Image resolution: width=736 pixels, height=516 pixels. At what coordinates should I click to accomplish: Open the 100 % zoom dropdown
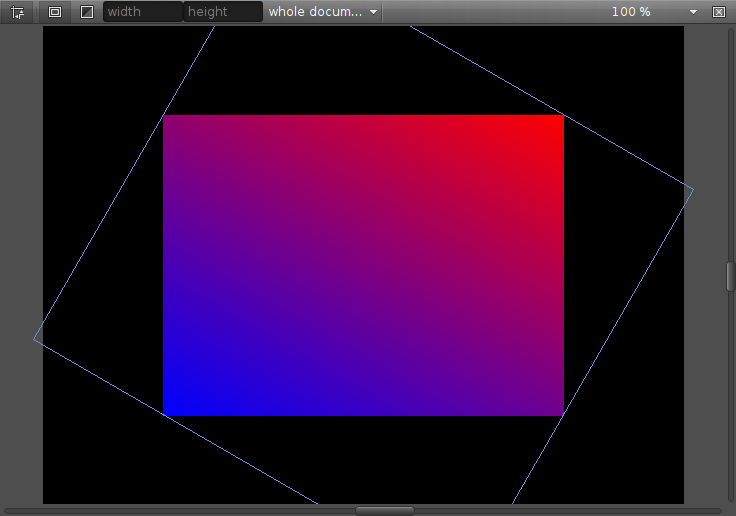tap(654, 12)
